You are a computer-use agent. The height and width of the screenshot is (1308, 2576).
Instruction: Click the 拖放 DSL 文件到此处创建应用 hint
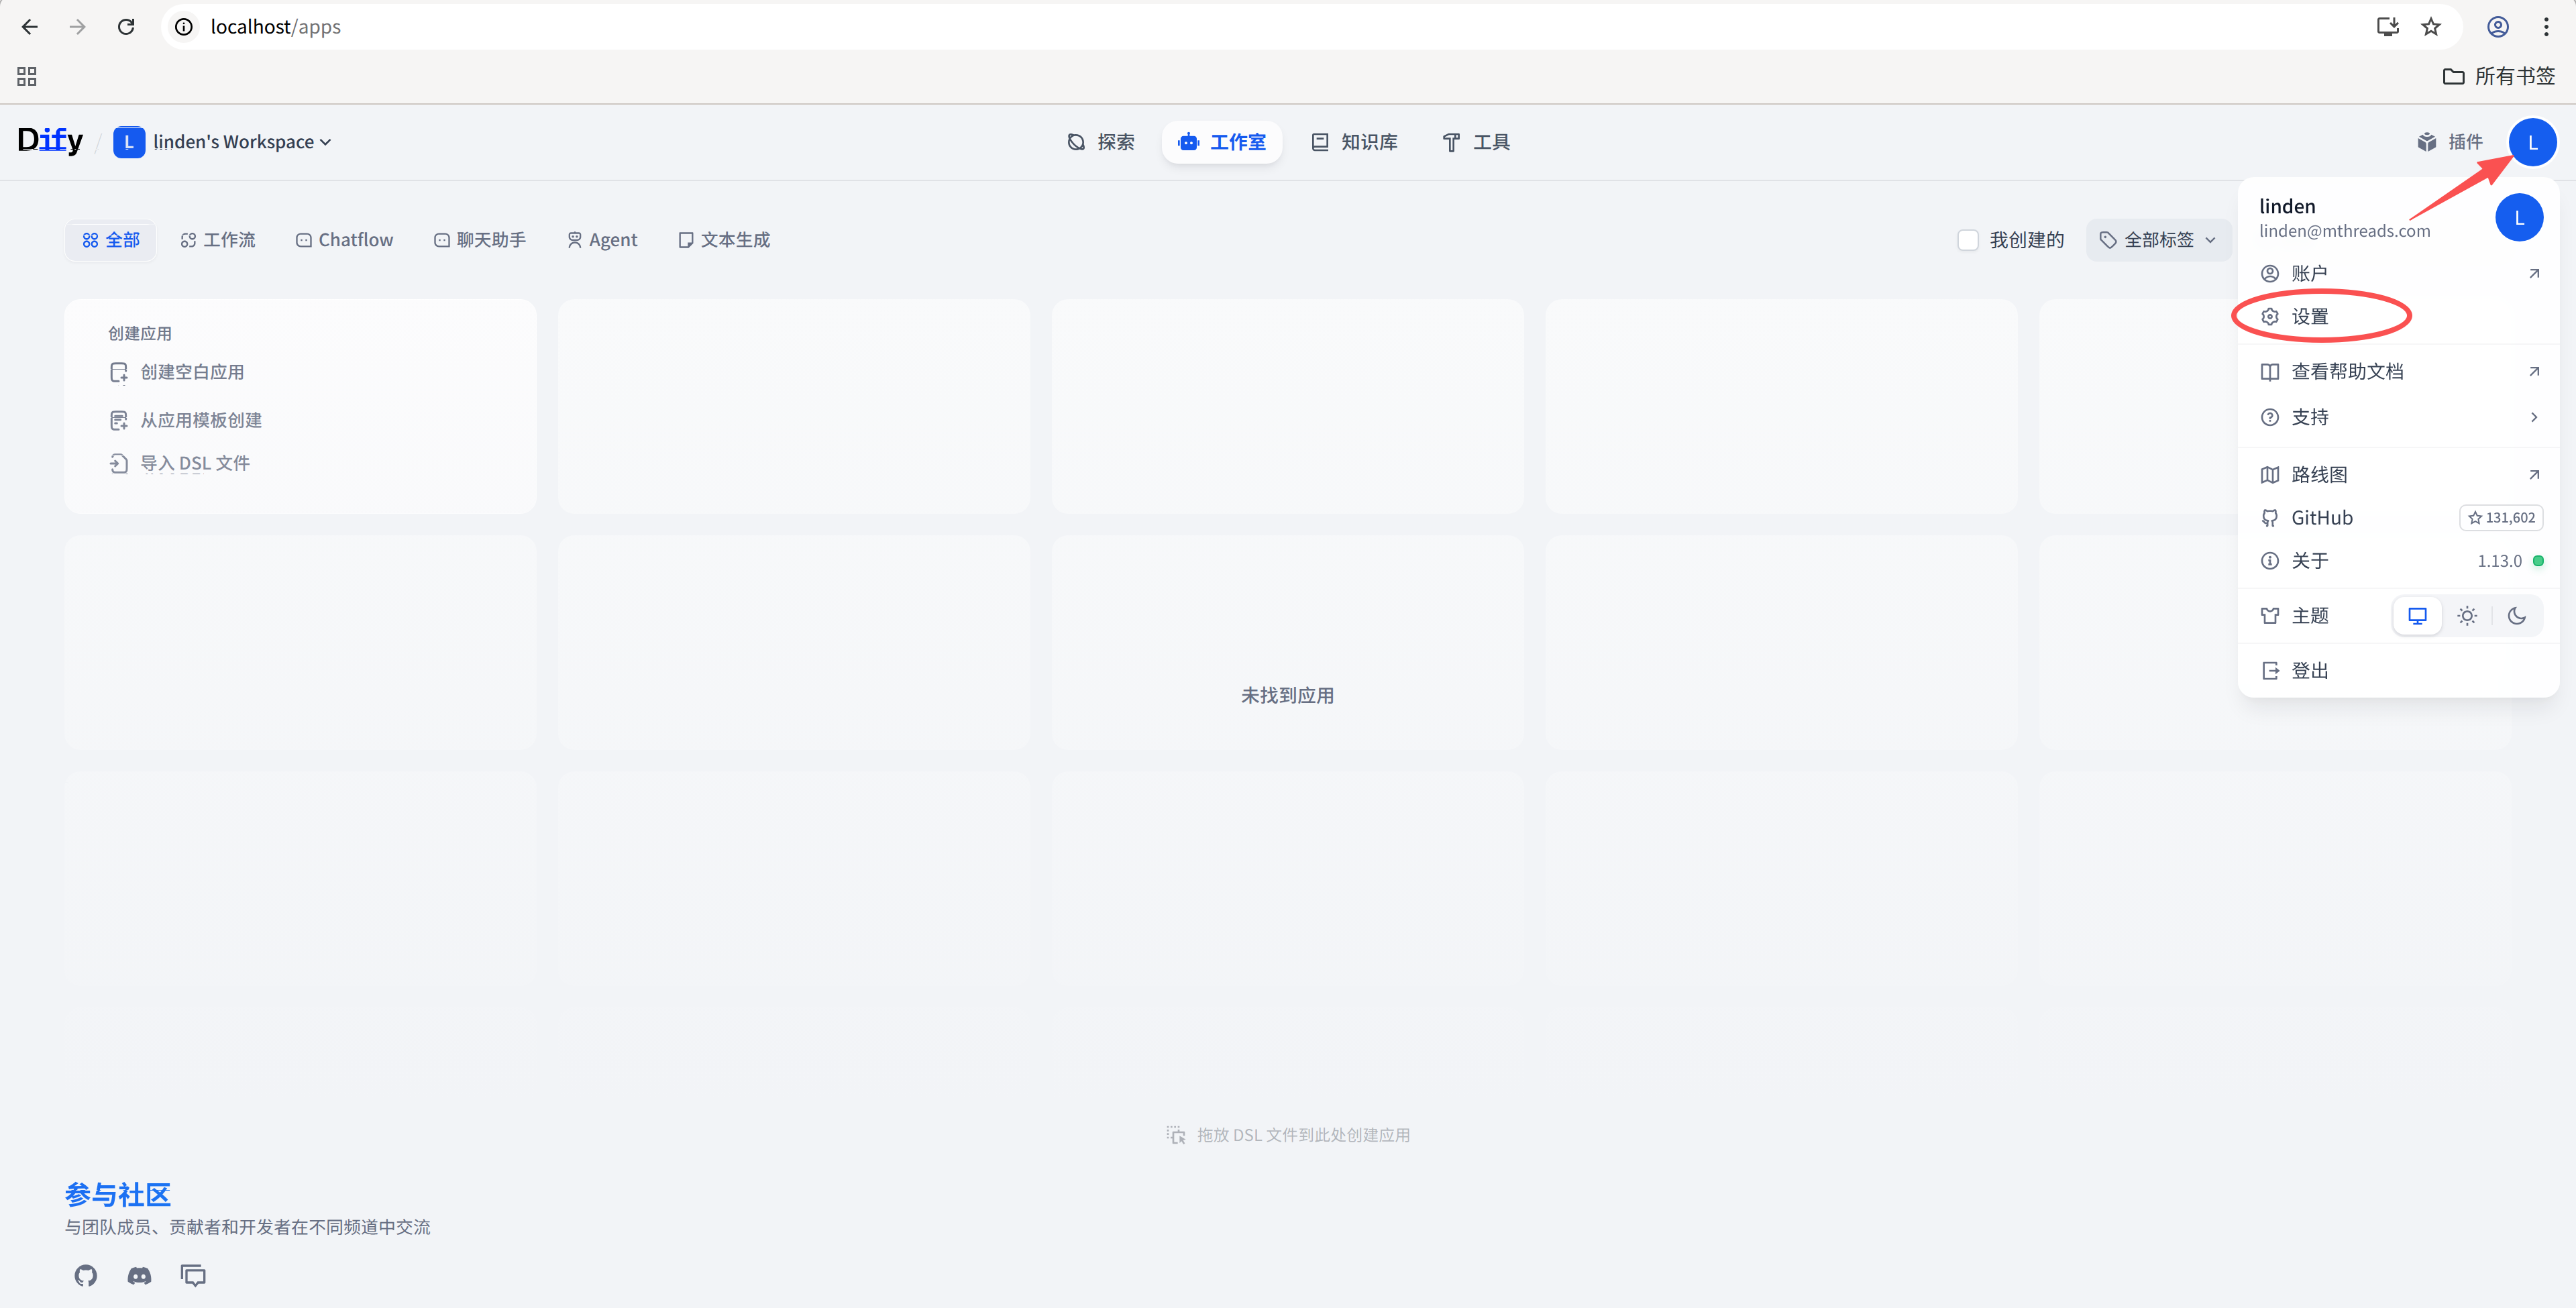pyautogui.click(x=1288, y=1135)
